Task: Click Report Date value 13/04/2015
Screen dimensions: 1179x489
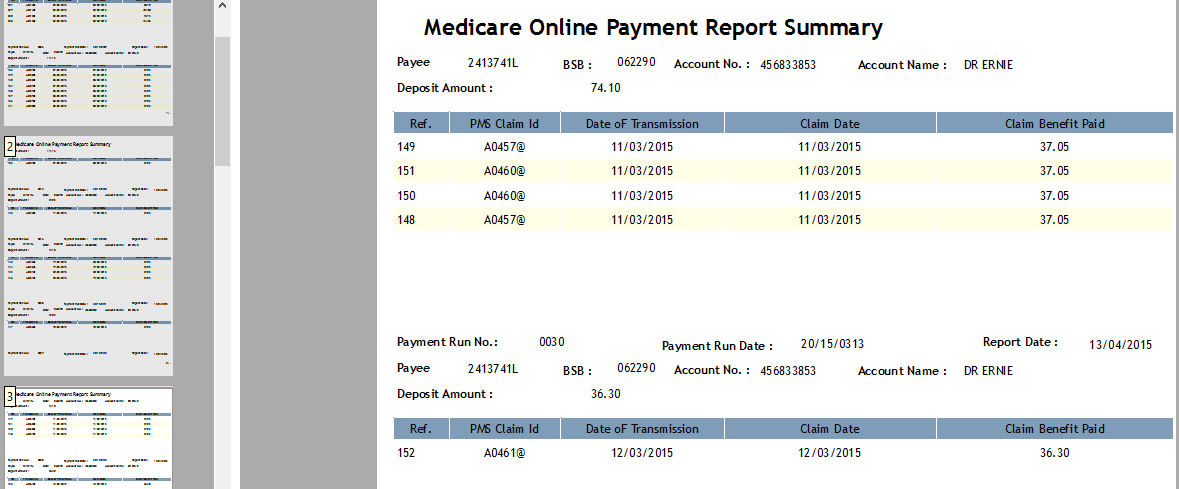Action: tap(1120, 345)
